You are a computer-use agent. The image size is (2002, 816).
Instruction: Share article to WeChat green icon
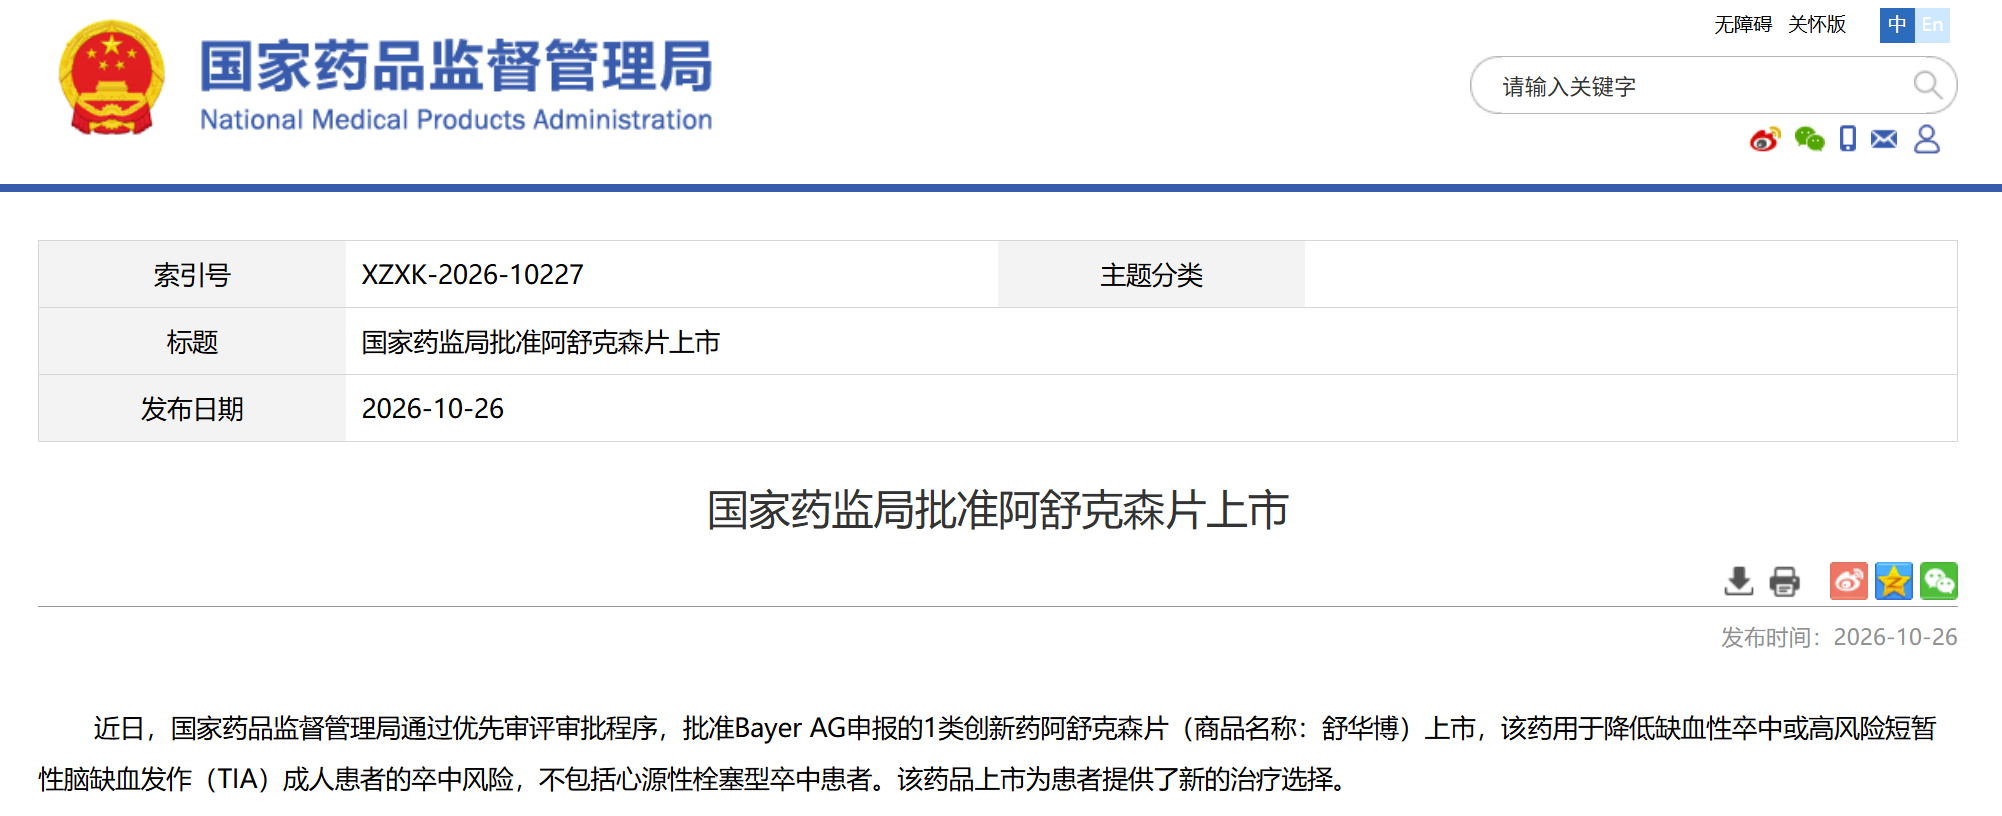1939,581
